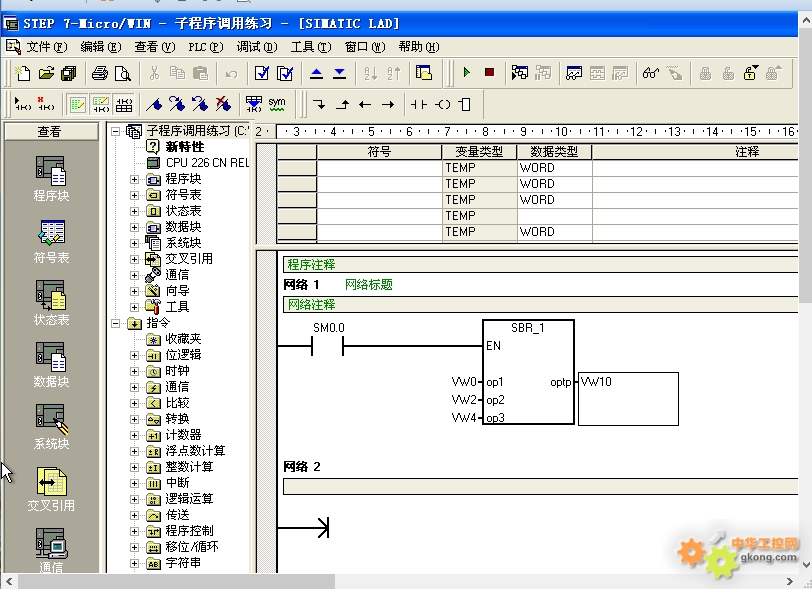Screen dimensions: 812x589
Task: Insert a coil from the toolbar
Action: tap(443, 105)
